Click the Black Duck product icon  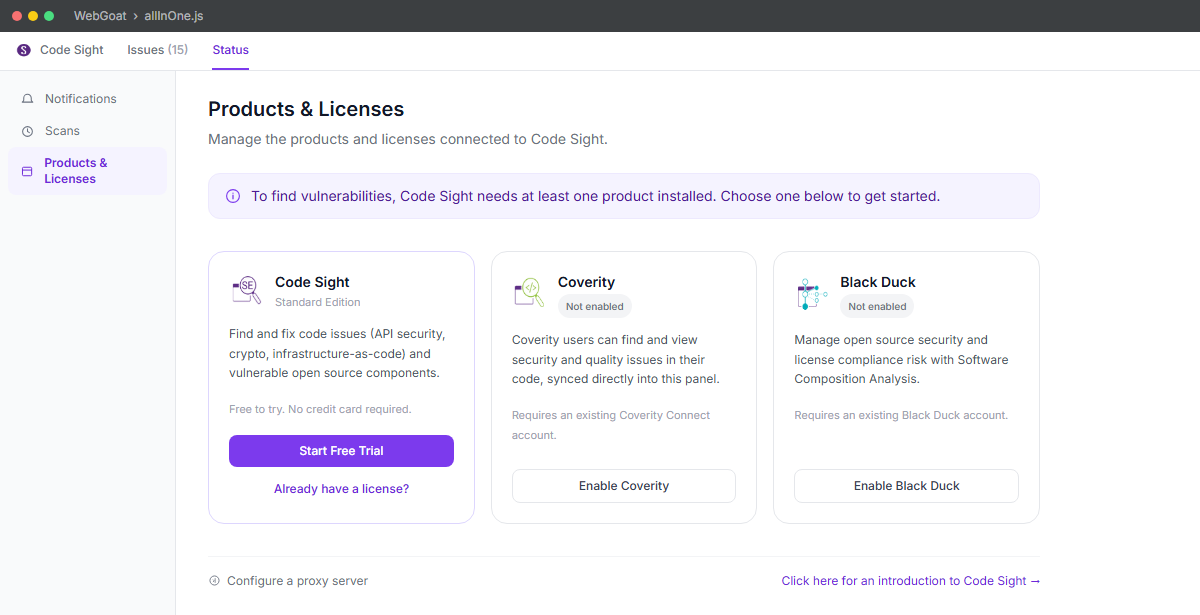812,294
